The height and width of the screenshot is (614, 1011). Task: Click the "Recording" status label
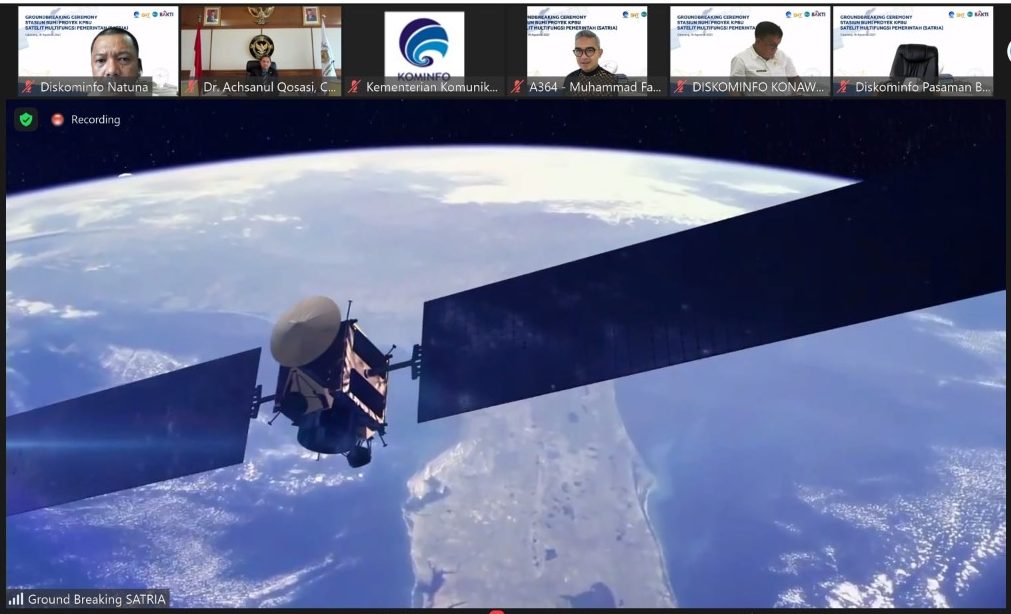click(95, 120)
